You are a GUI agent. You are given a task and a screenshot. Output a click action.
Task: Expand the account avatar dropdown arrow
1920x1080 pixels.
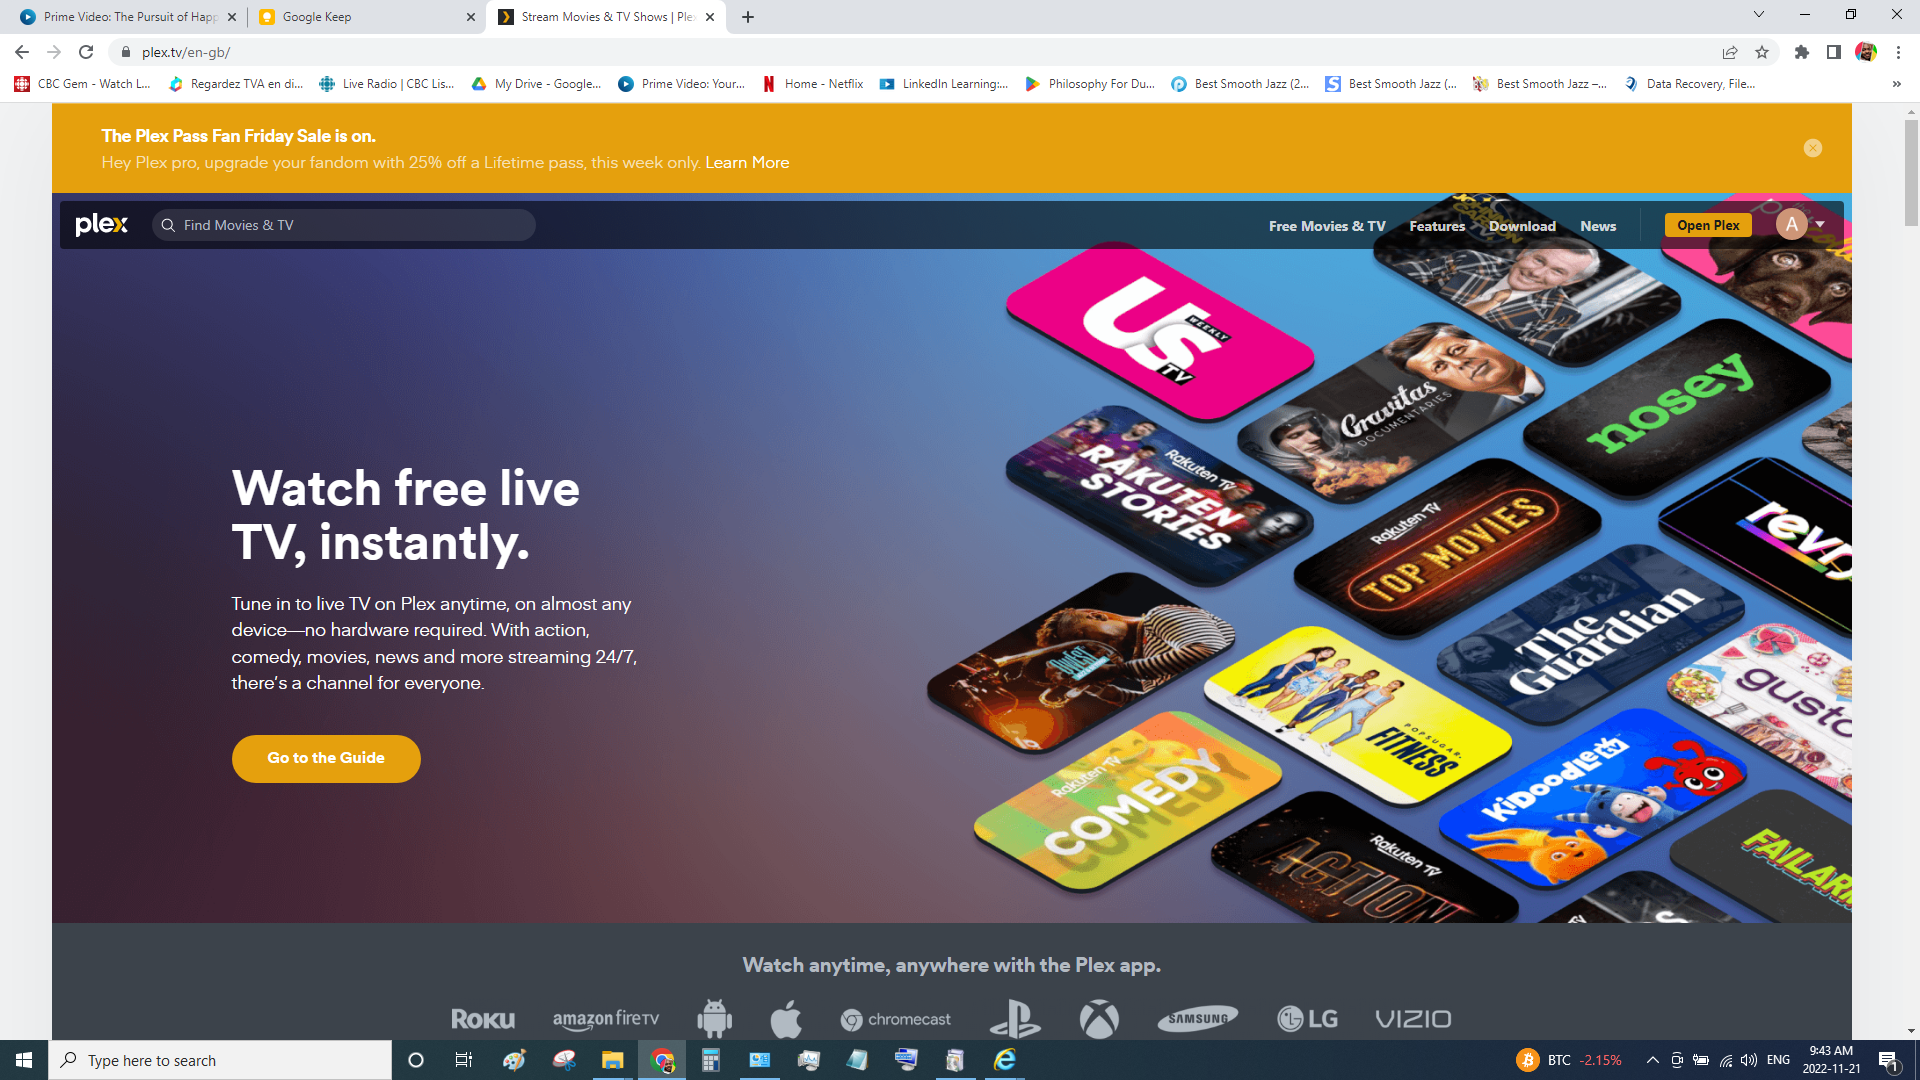[1820, 224]
